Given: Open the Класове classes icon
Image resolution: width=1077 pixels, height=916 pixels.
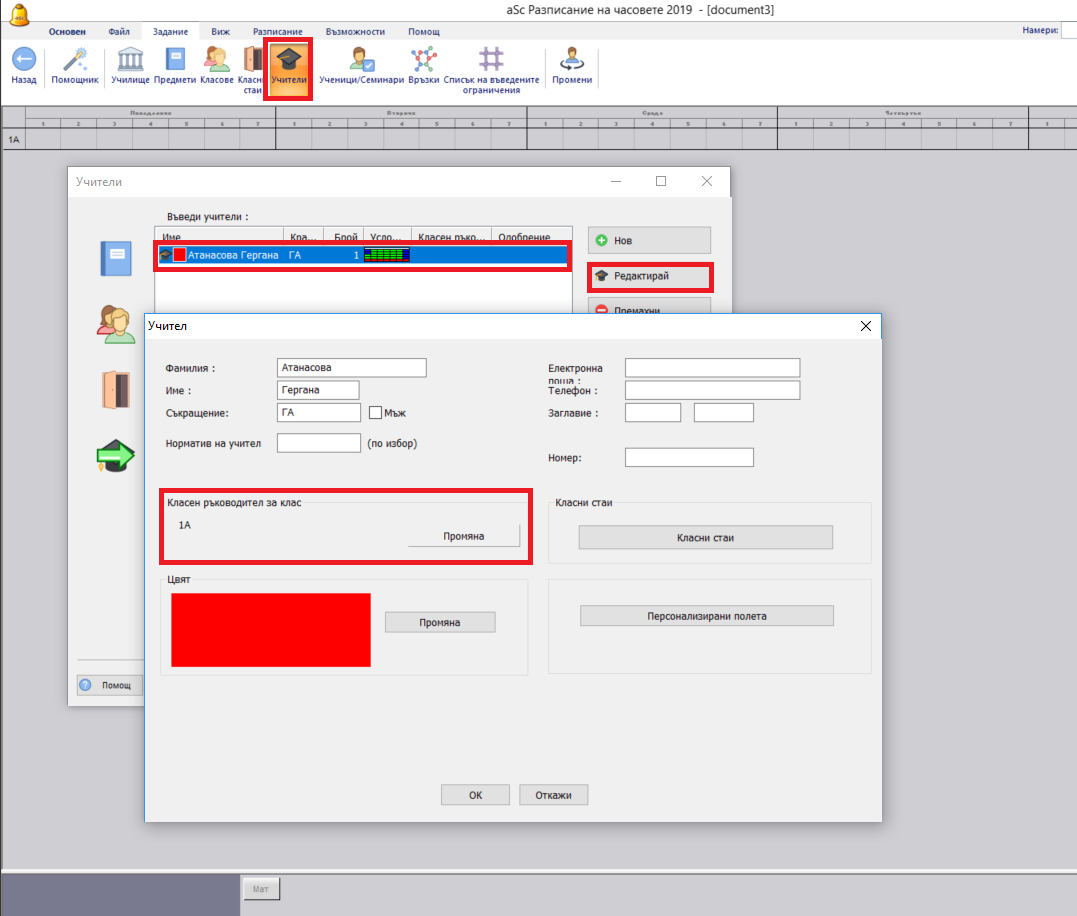Looking at the screenshot, I should pos(217,60).
